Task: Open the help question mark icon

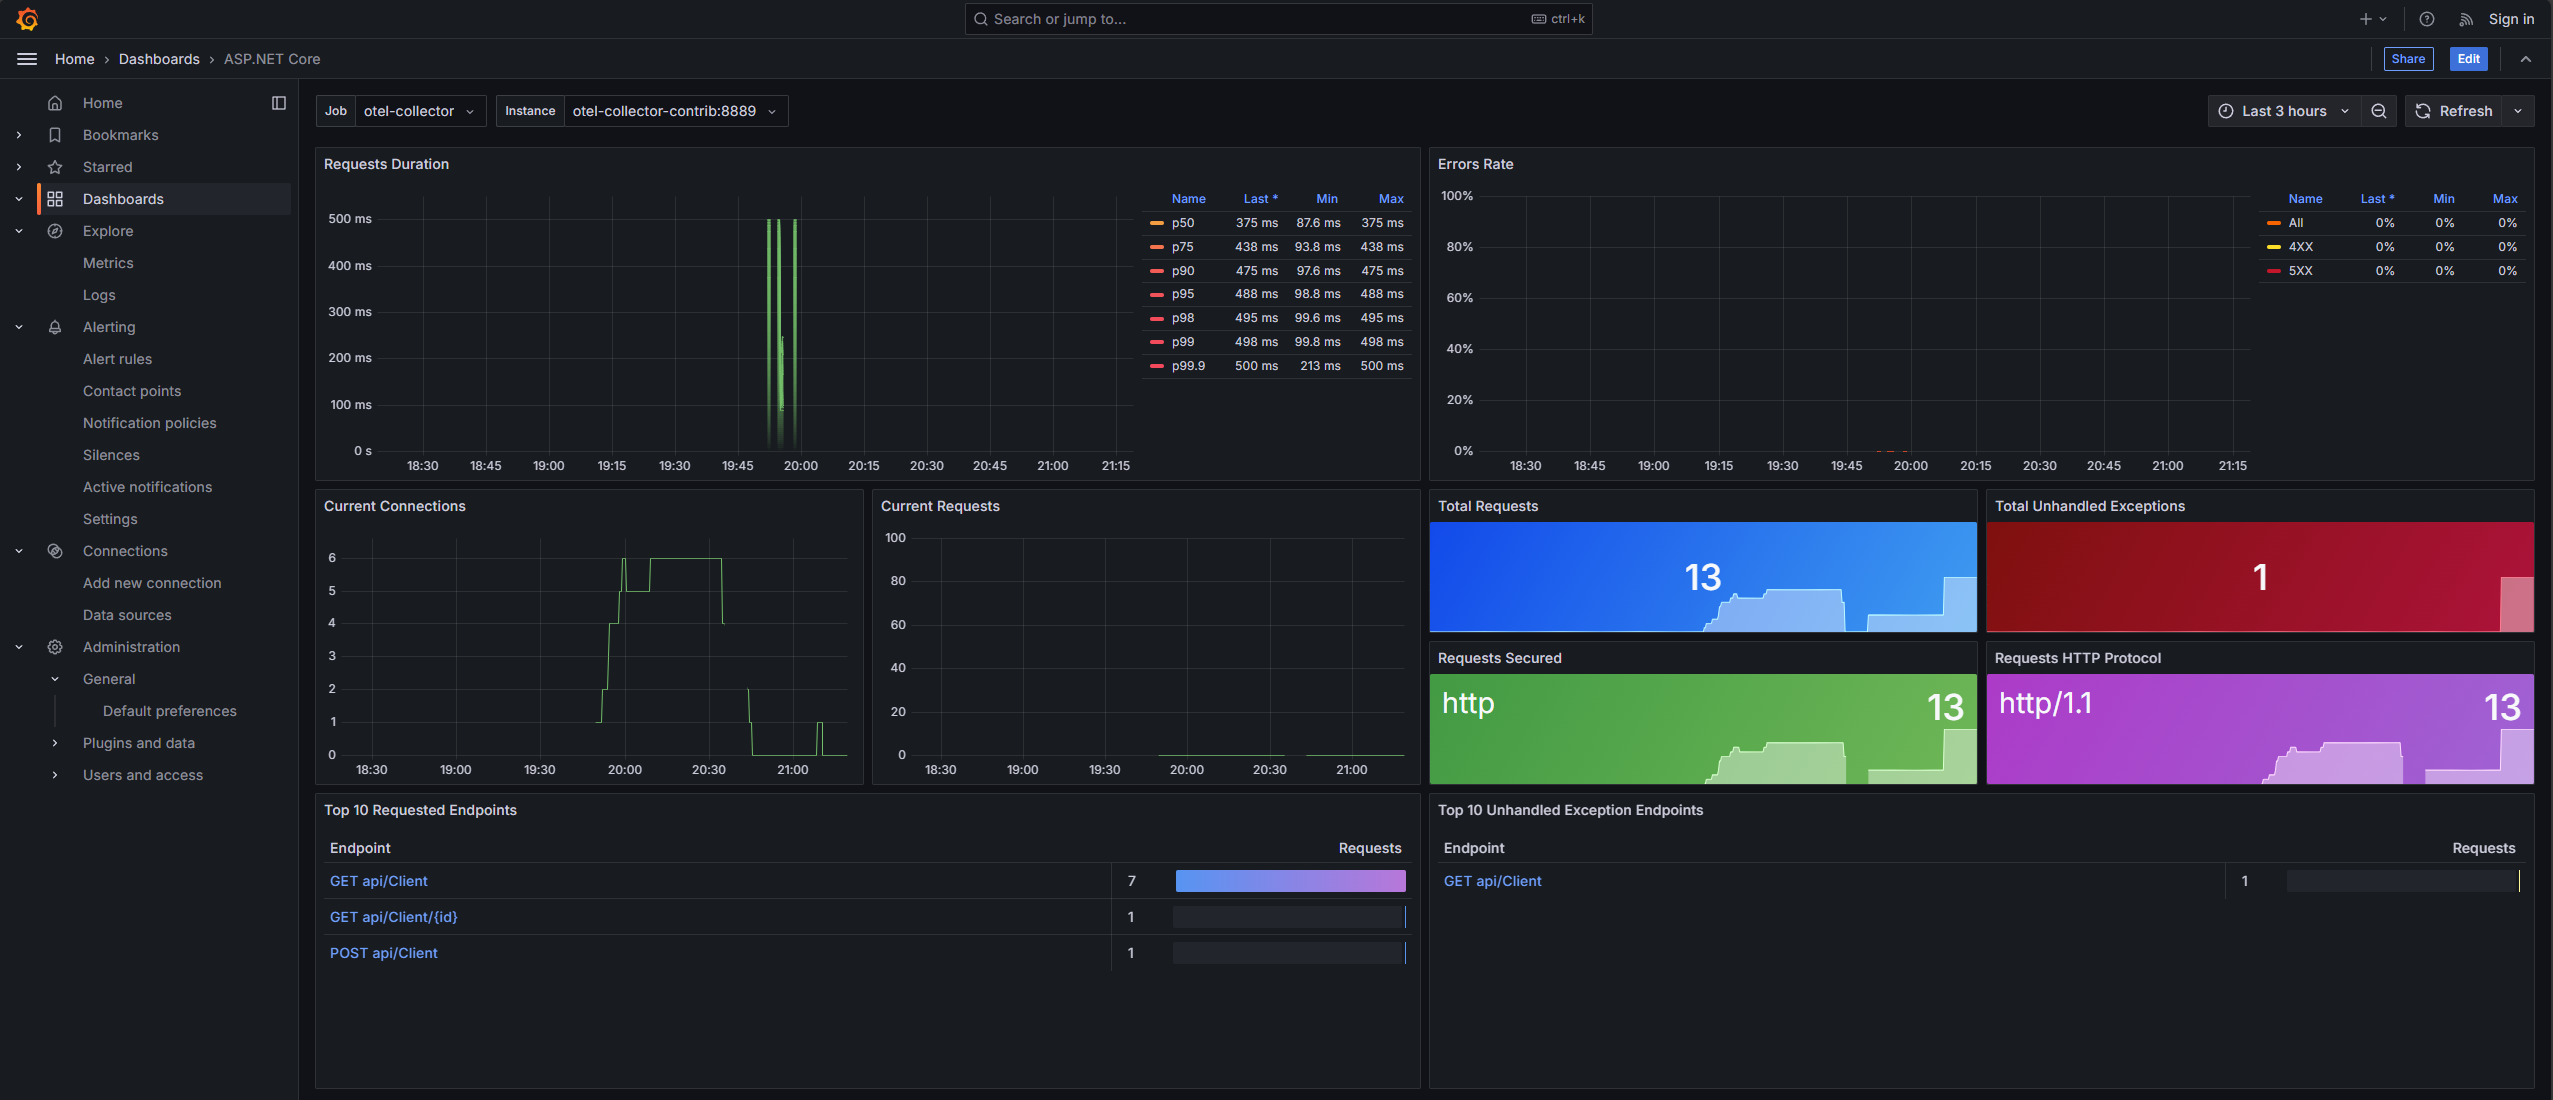Action: pos(2427,19)
